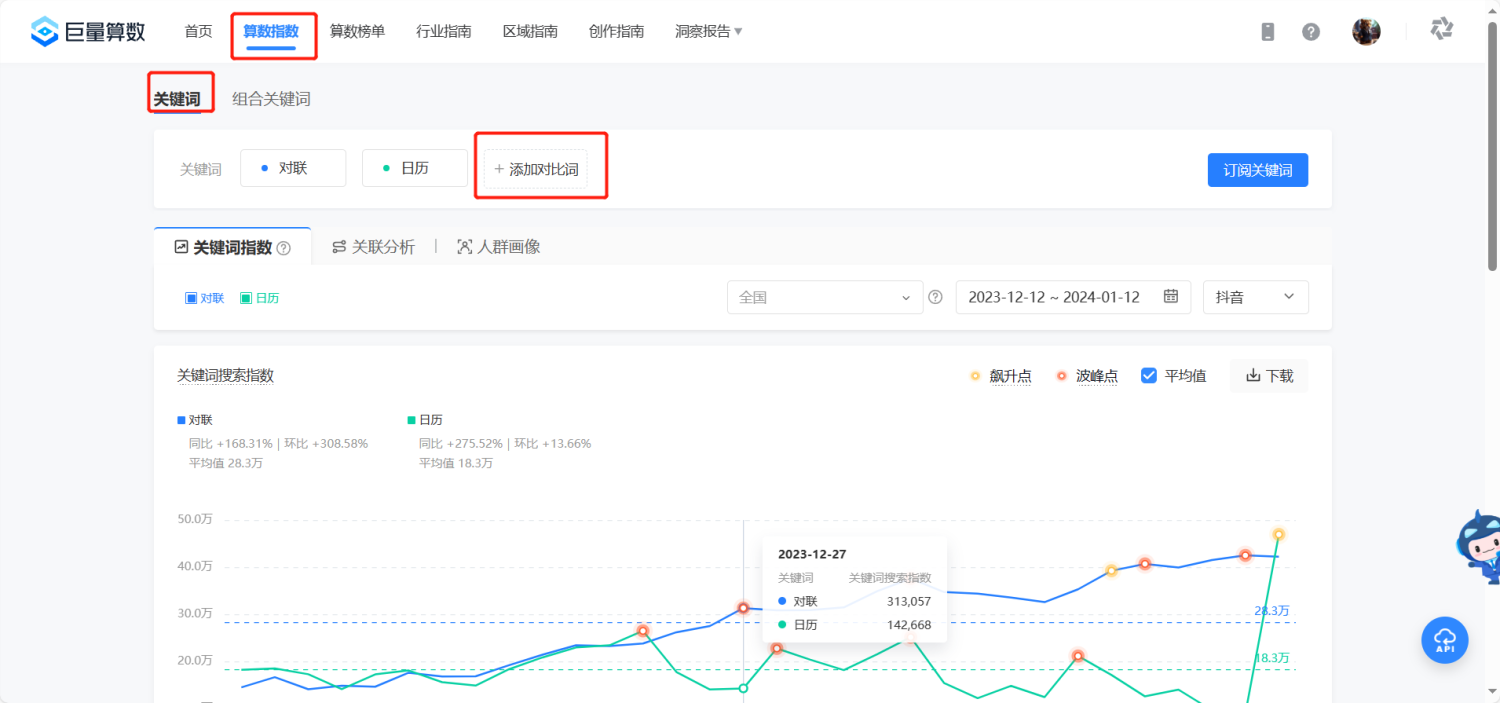Click the 平均值 28.3万 text

pyautogui.click(x=226, y=463)
